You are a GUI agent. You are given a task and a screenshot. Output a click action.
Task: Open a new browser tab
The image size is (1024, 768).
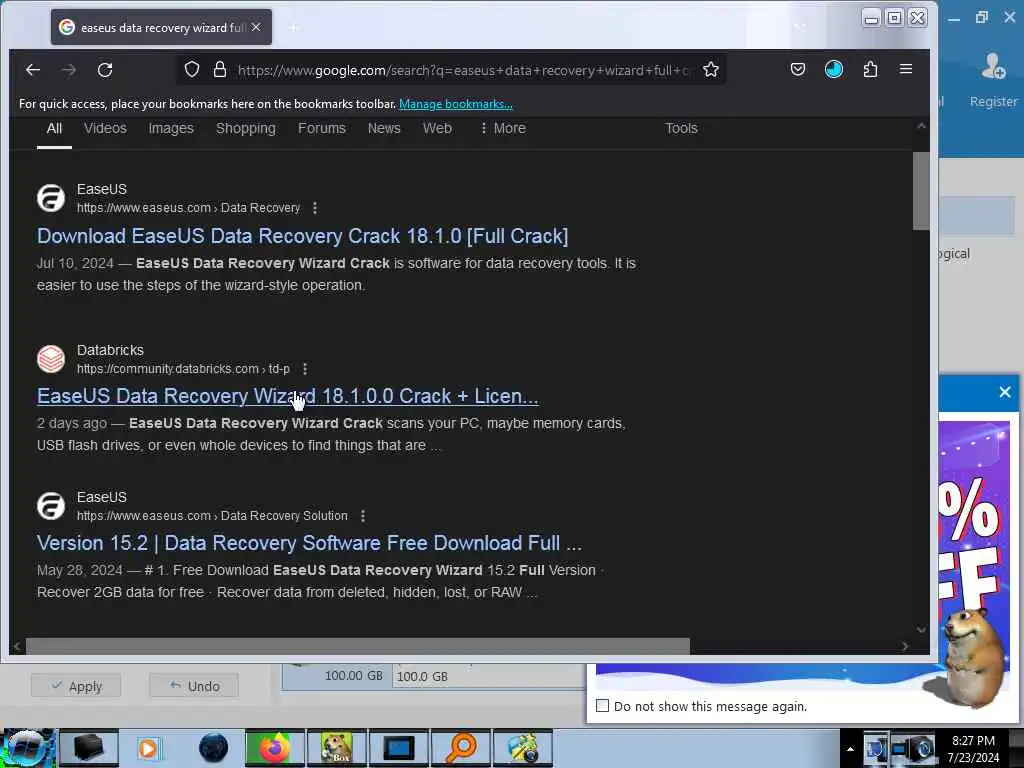tap(295, 27)
